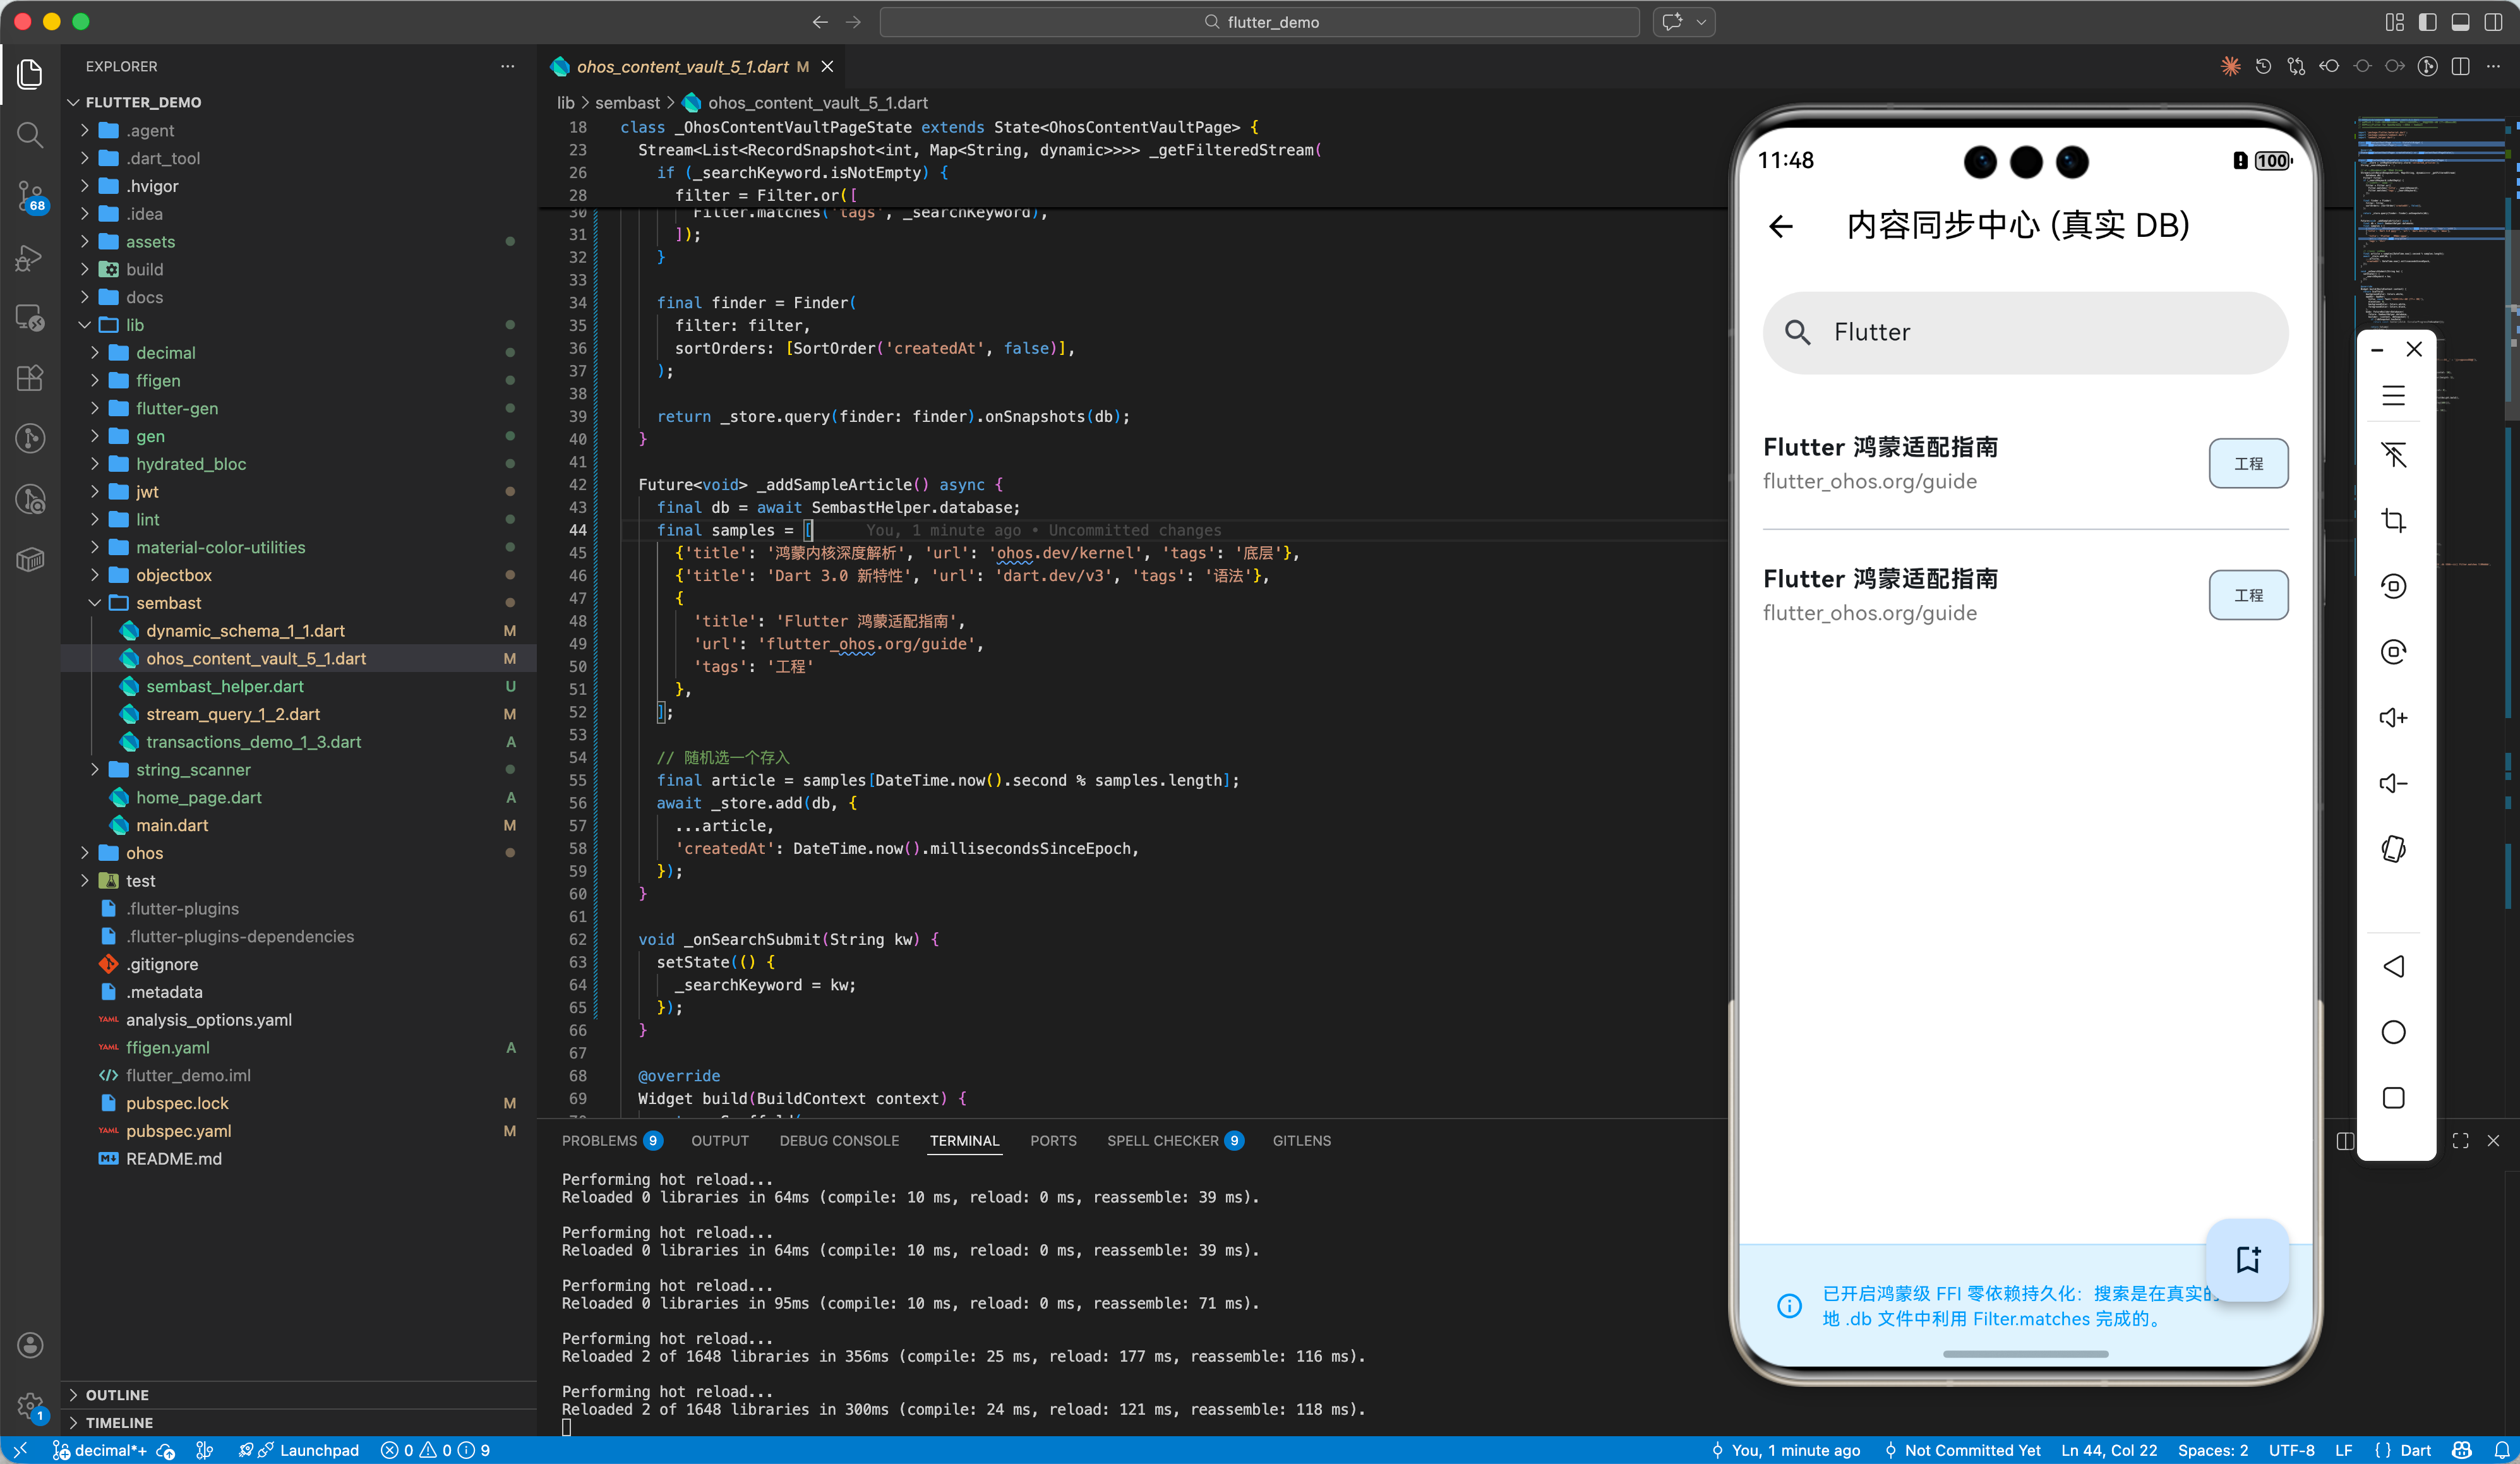
Task: Toggle the secondary side bar layout
Action: click(2495, 22)
